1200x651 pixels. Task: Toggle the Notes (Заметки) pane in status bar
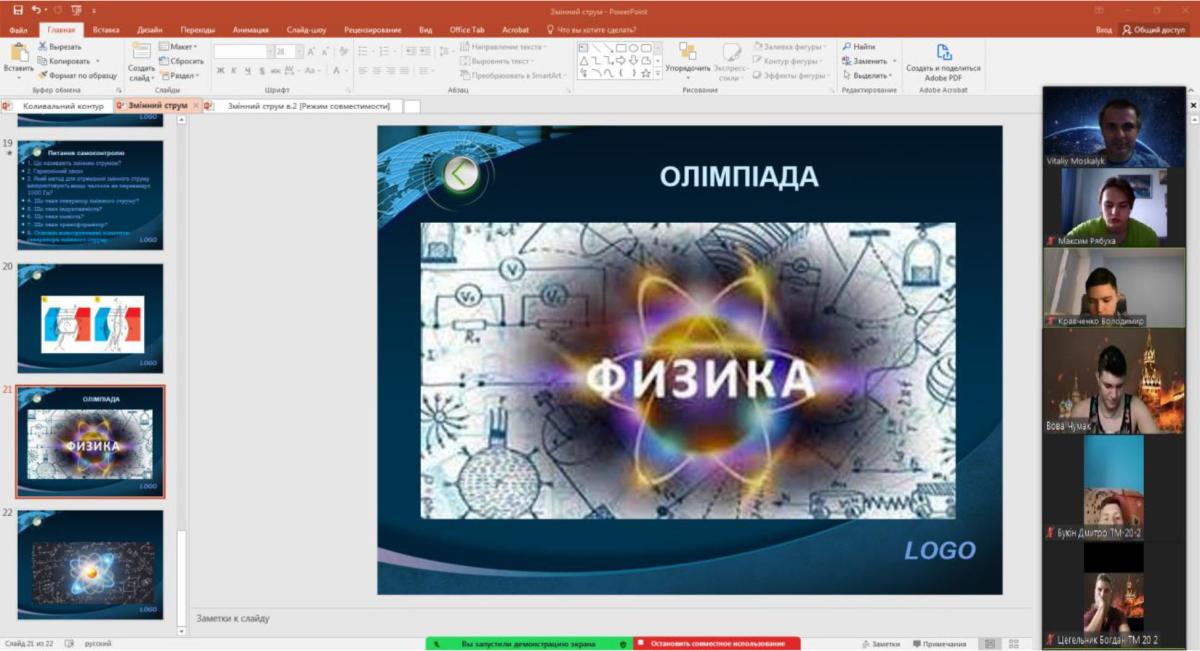point(879,644)
